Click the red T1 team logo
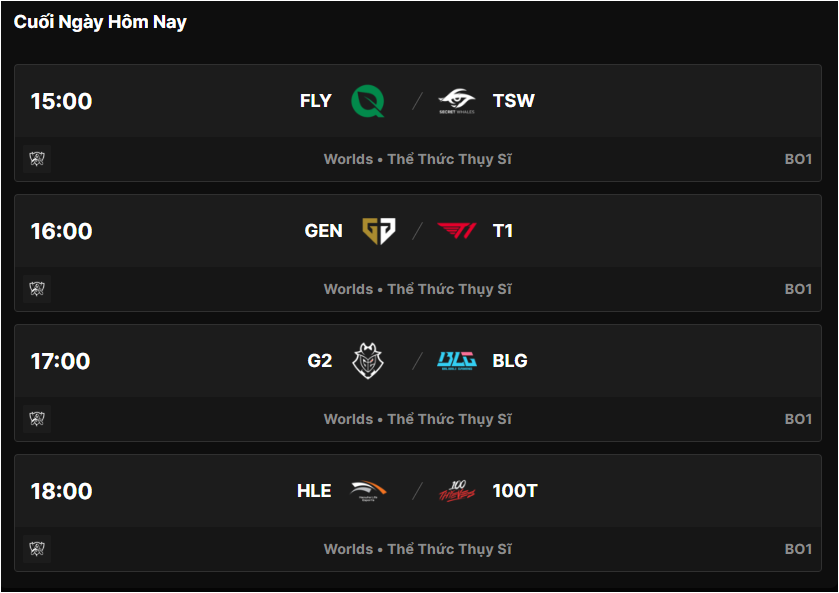The width and height of the screenshot is (839, 593). [457, 231]
